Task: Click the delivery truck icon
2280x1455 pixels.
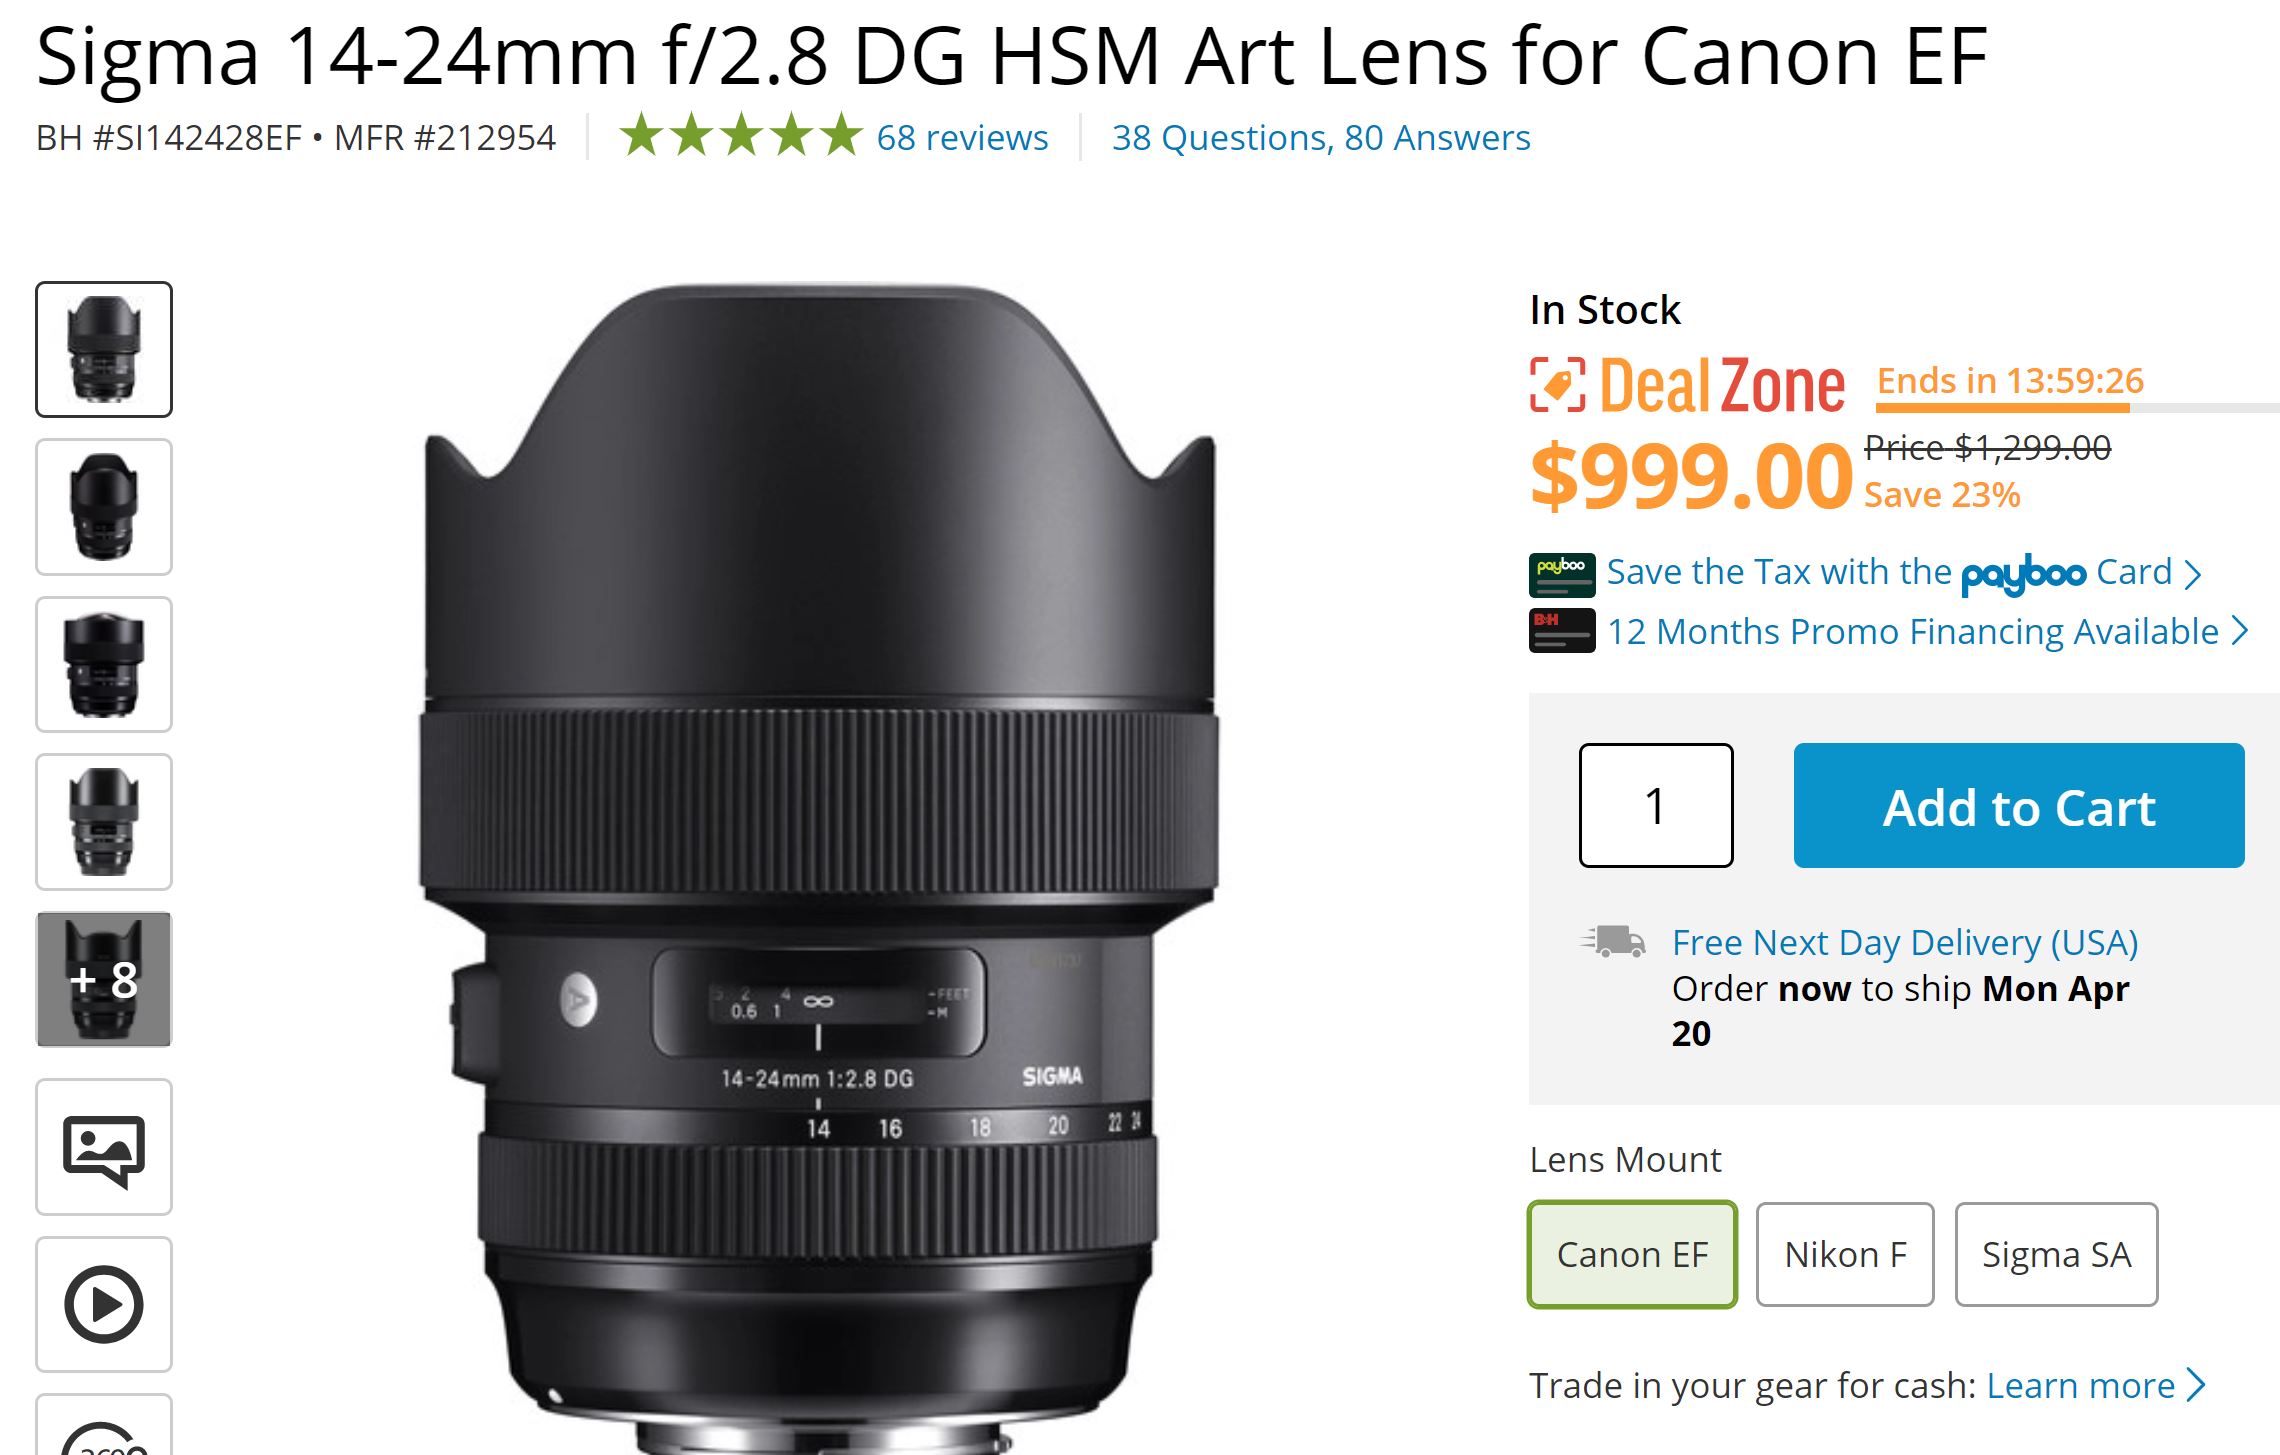Action: click(x=1613, y=942)
